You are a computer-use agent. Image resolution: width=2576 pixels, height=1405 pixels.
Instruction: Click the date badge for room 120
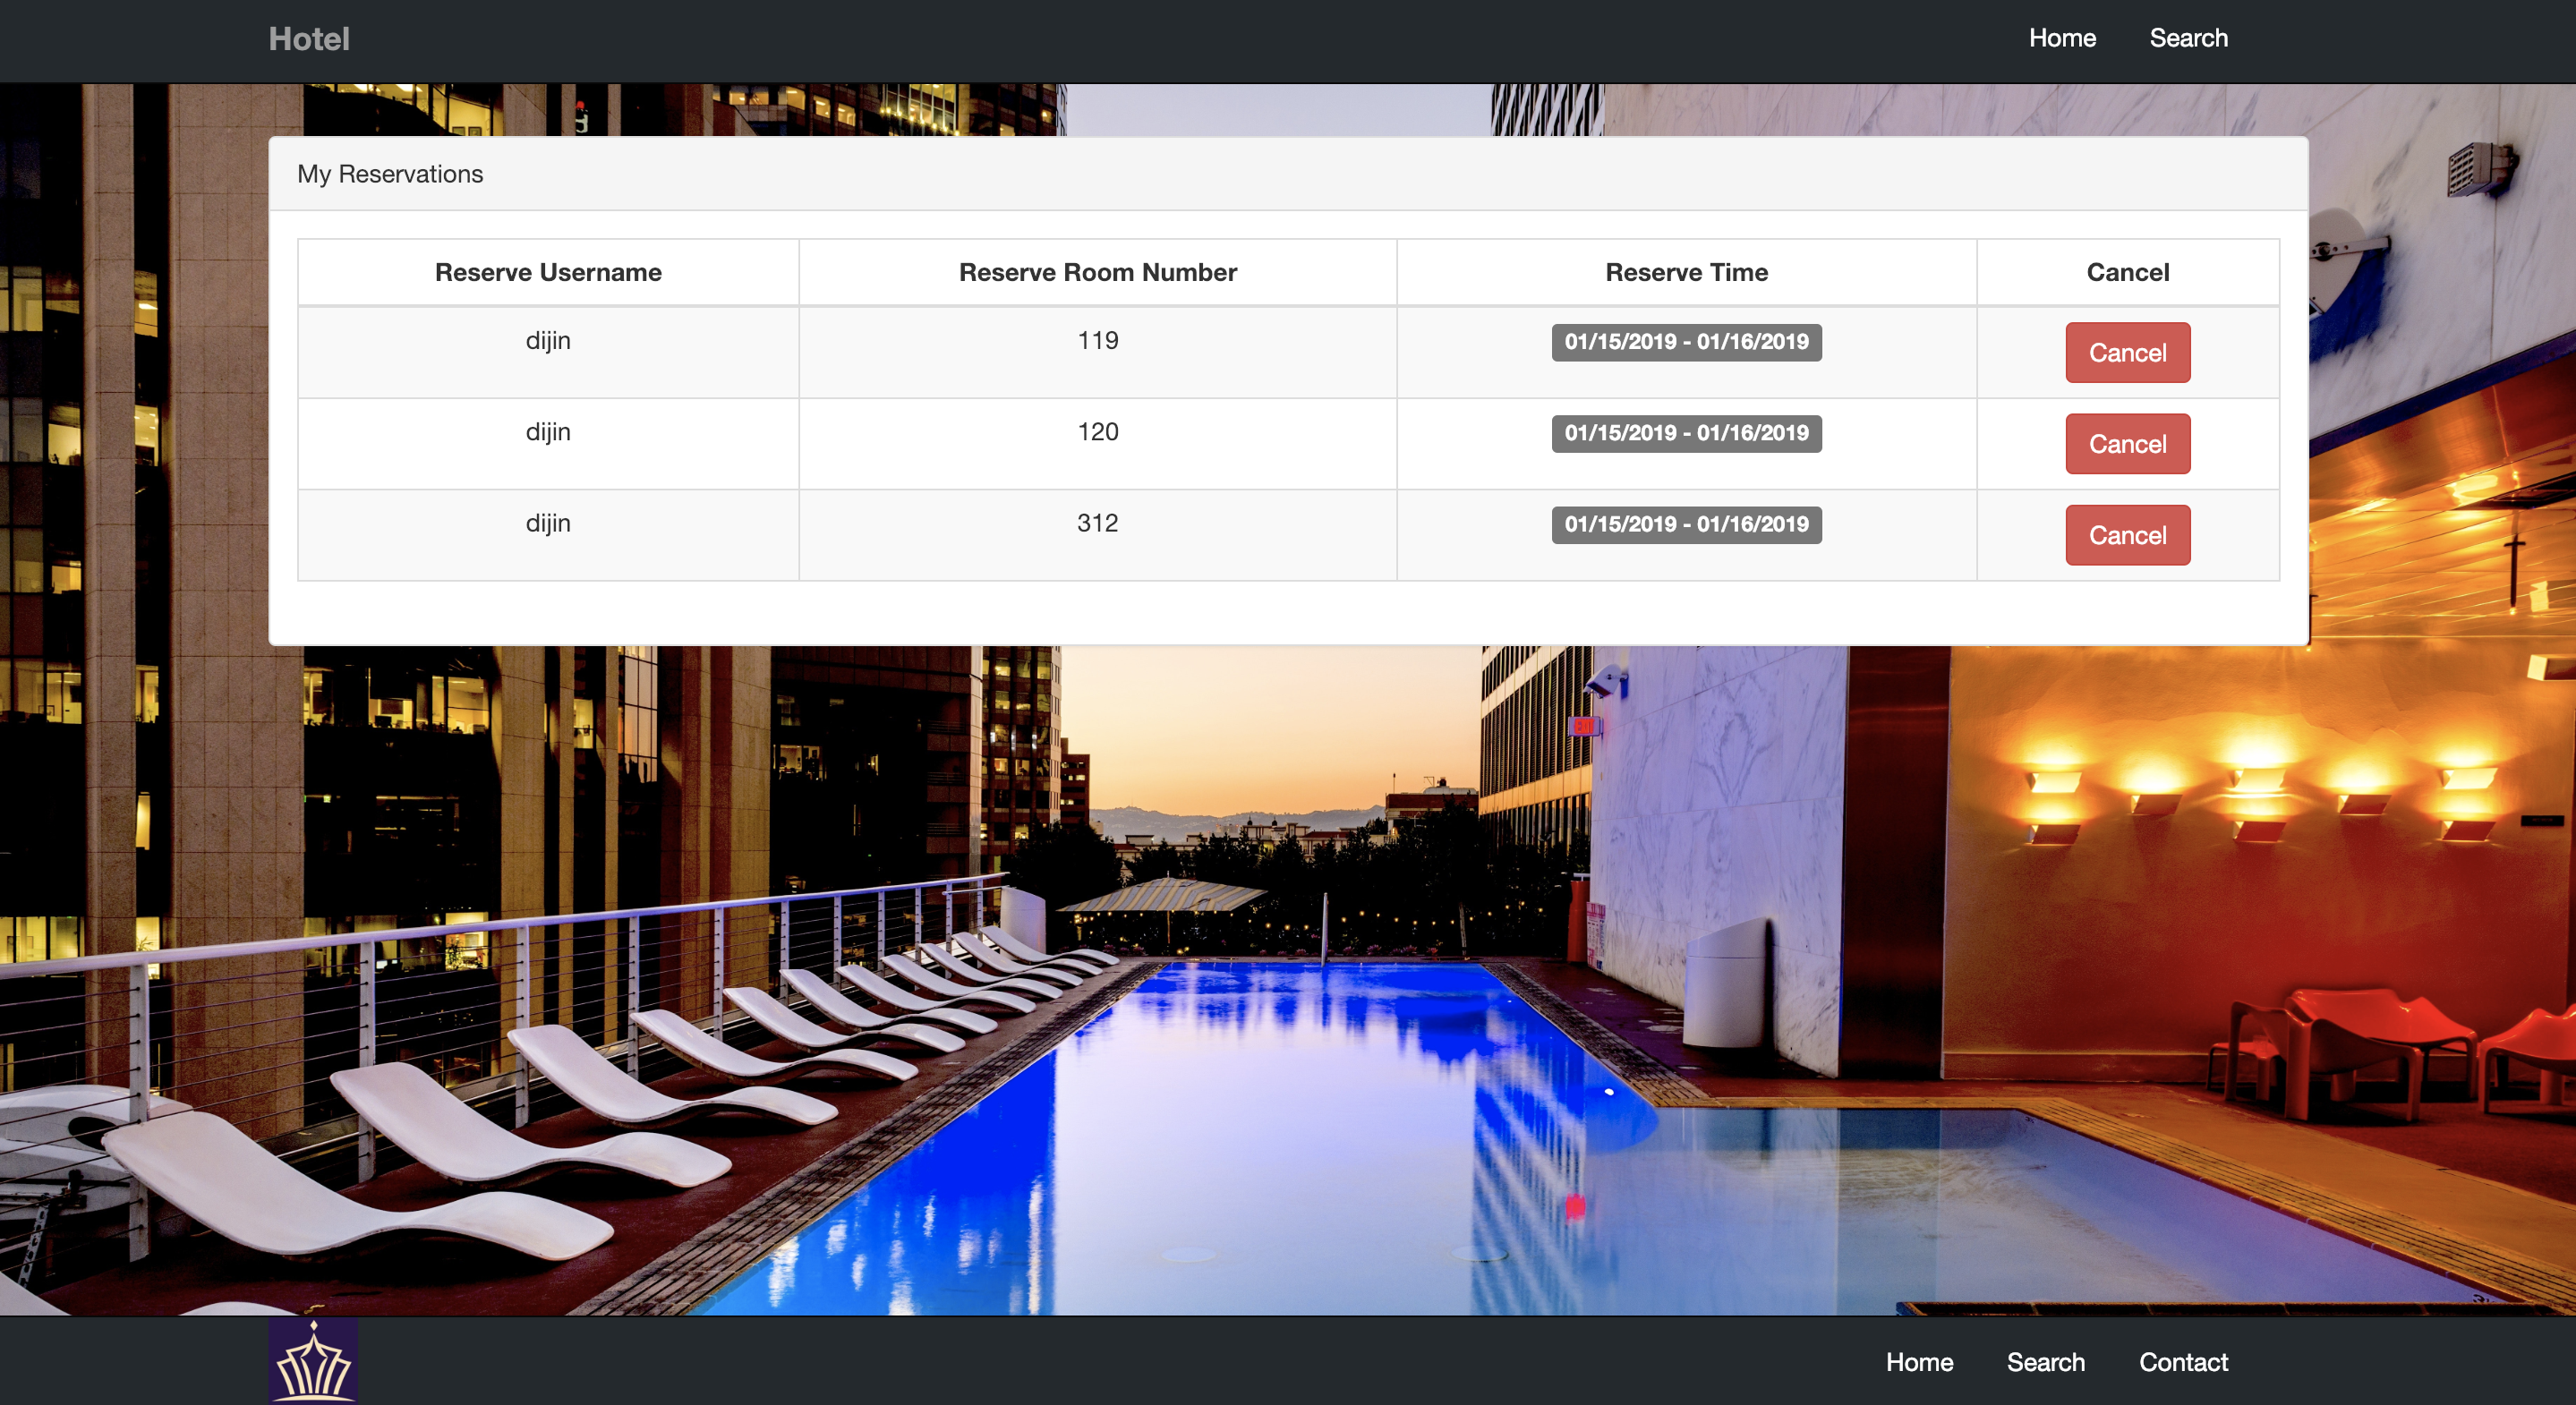pos(1686,433)
